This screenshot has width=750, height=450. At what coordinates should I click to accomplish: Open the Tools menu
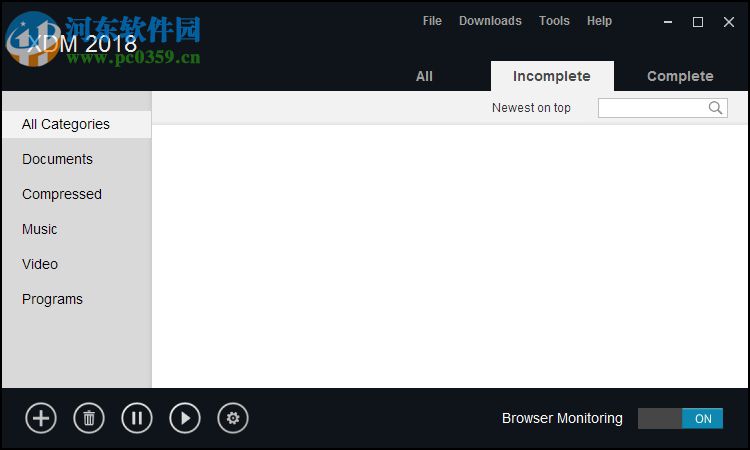point(554,21)
